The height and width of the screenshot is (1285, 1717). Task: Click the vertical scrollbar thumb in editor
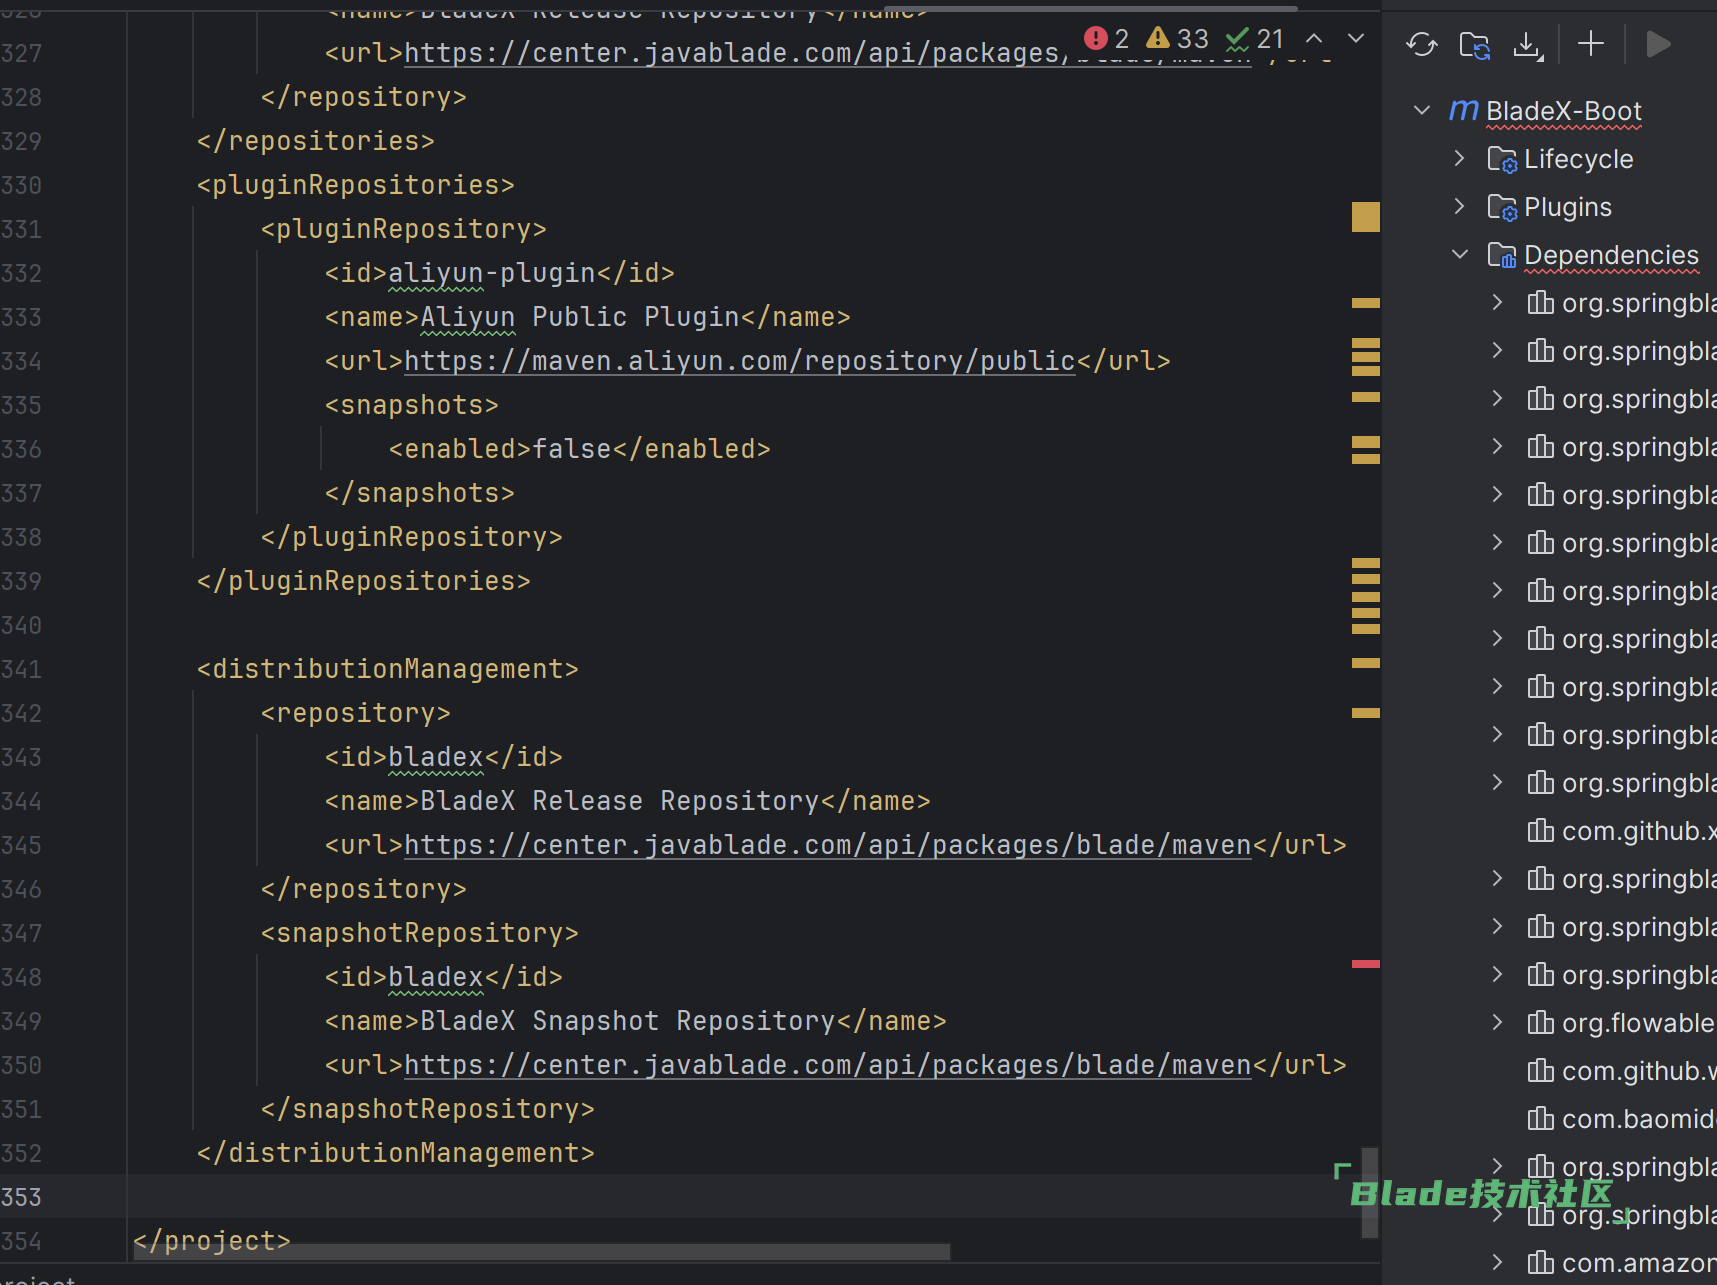(1370, 1193)
